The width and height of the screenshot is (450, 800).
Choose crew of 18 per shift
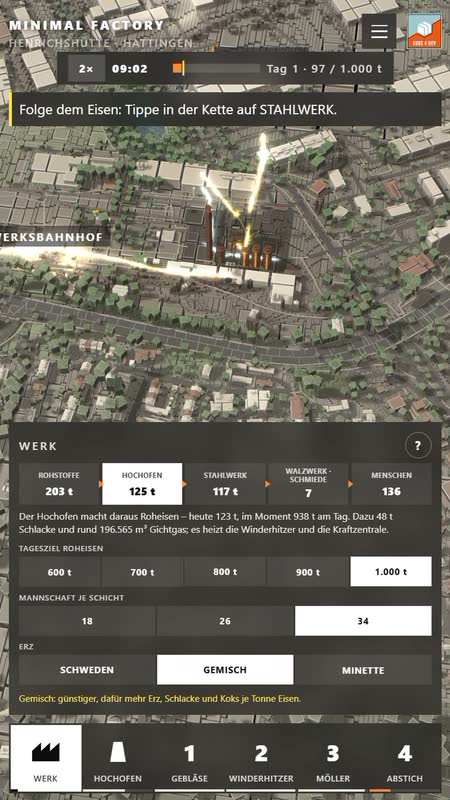pos(87,621)
